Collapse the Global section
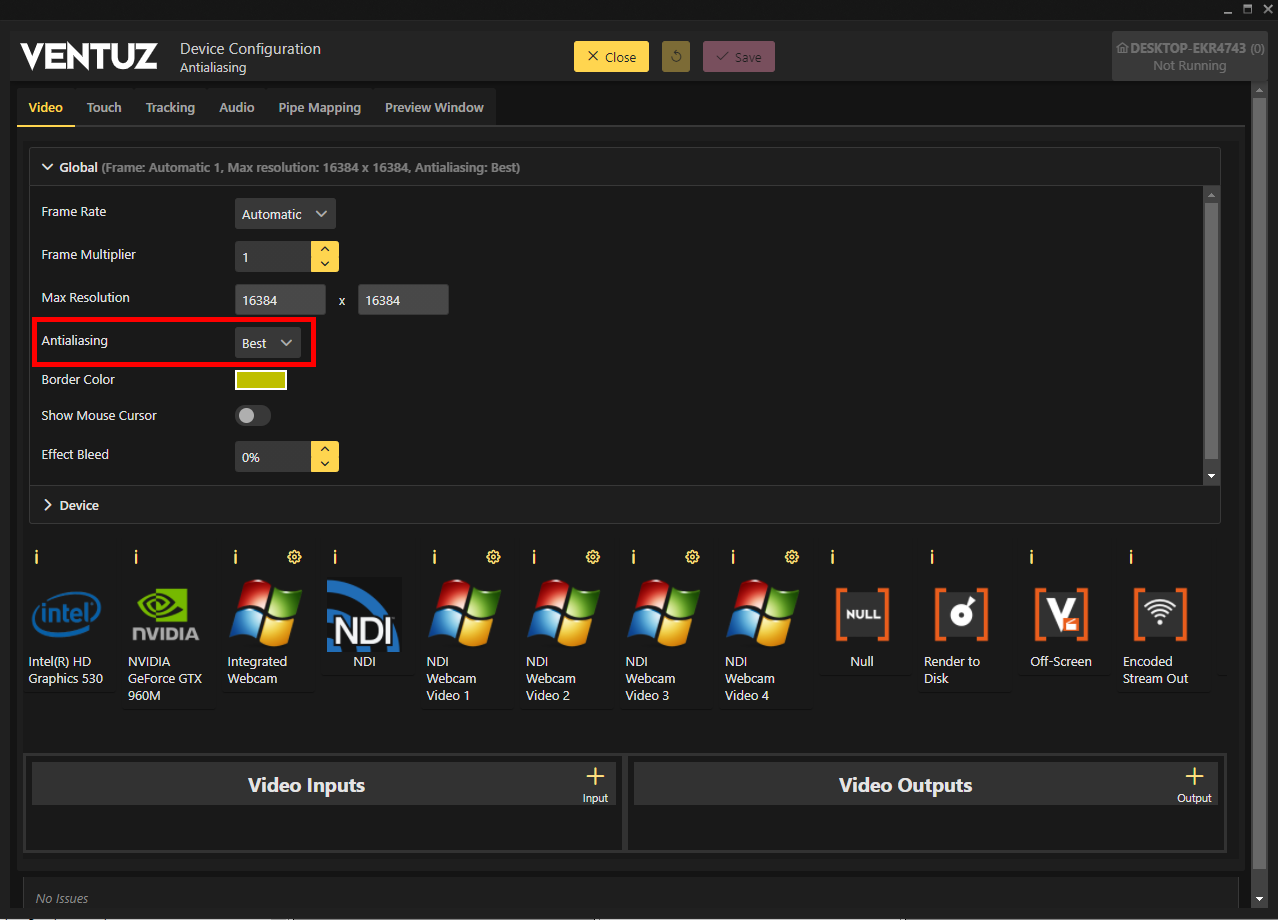 48,167
